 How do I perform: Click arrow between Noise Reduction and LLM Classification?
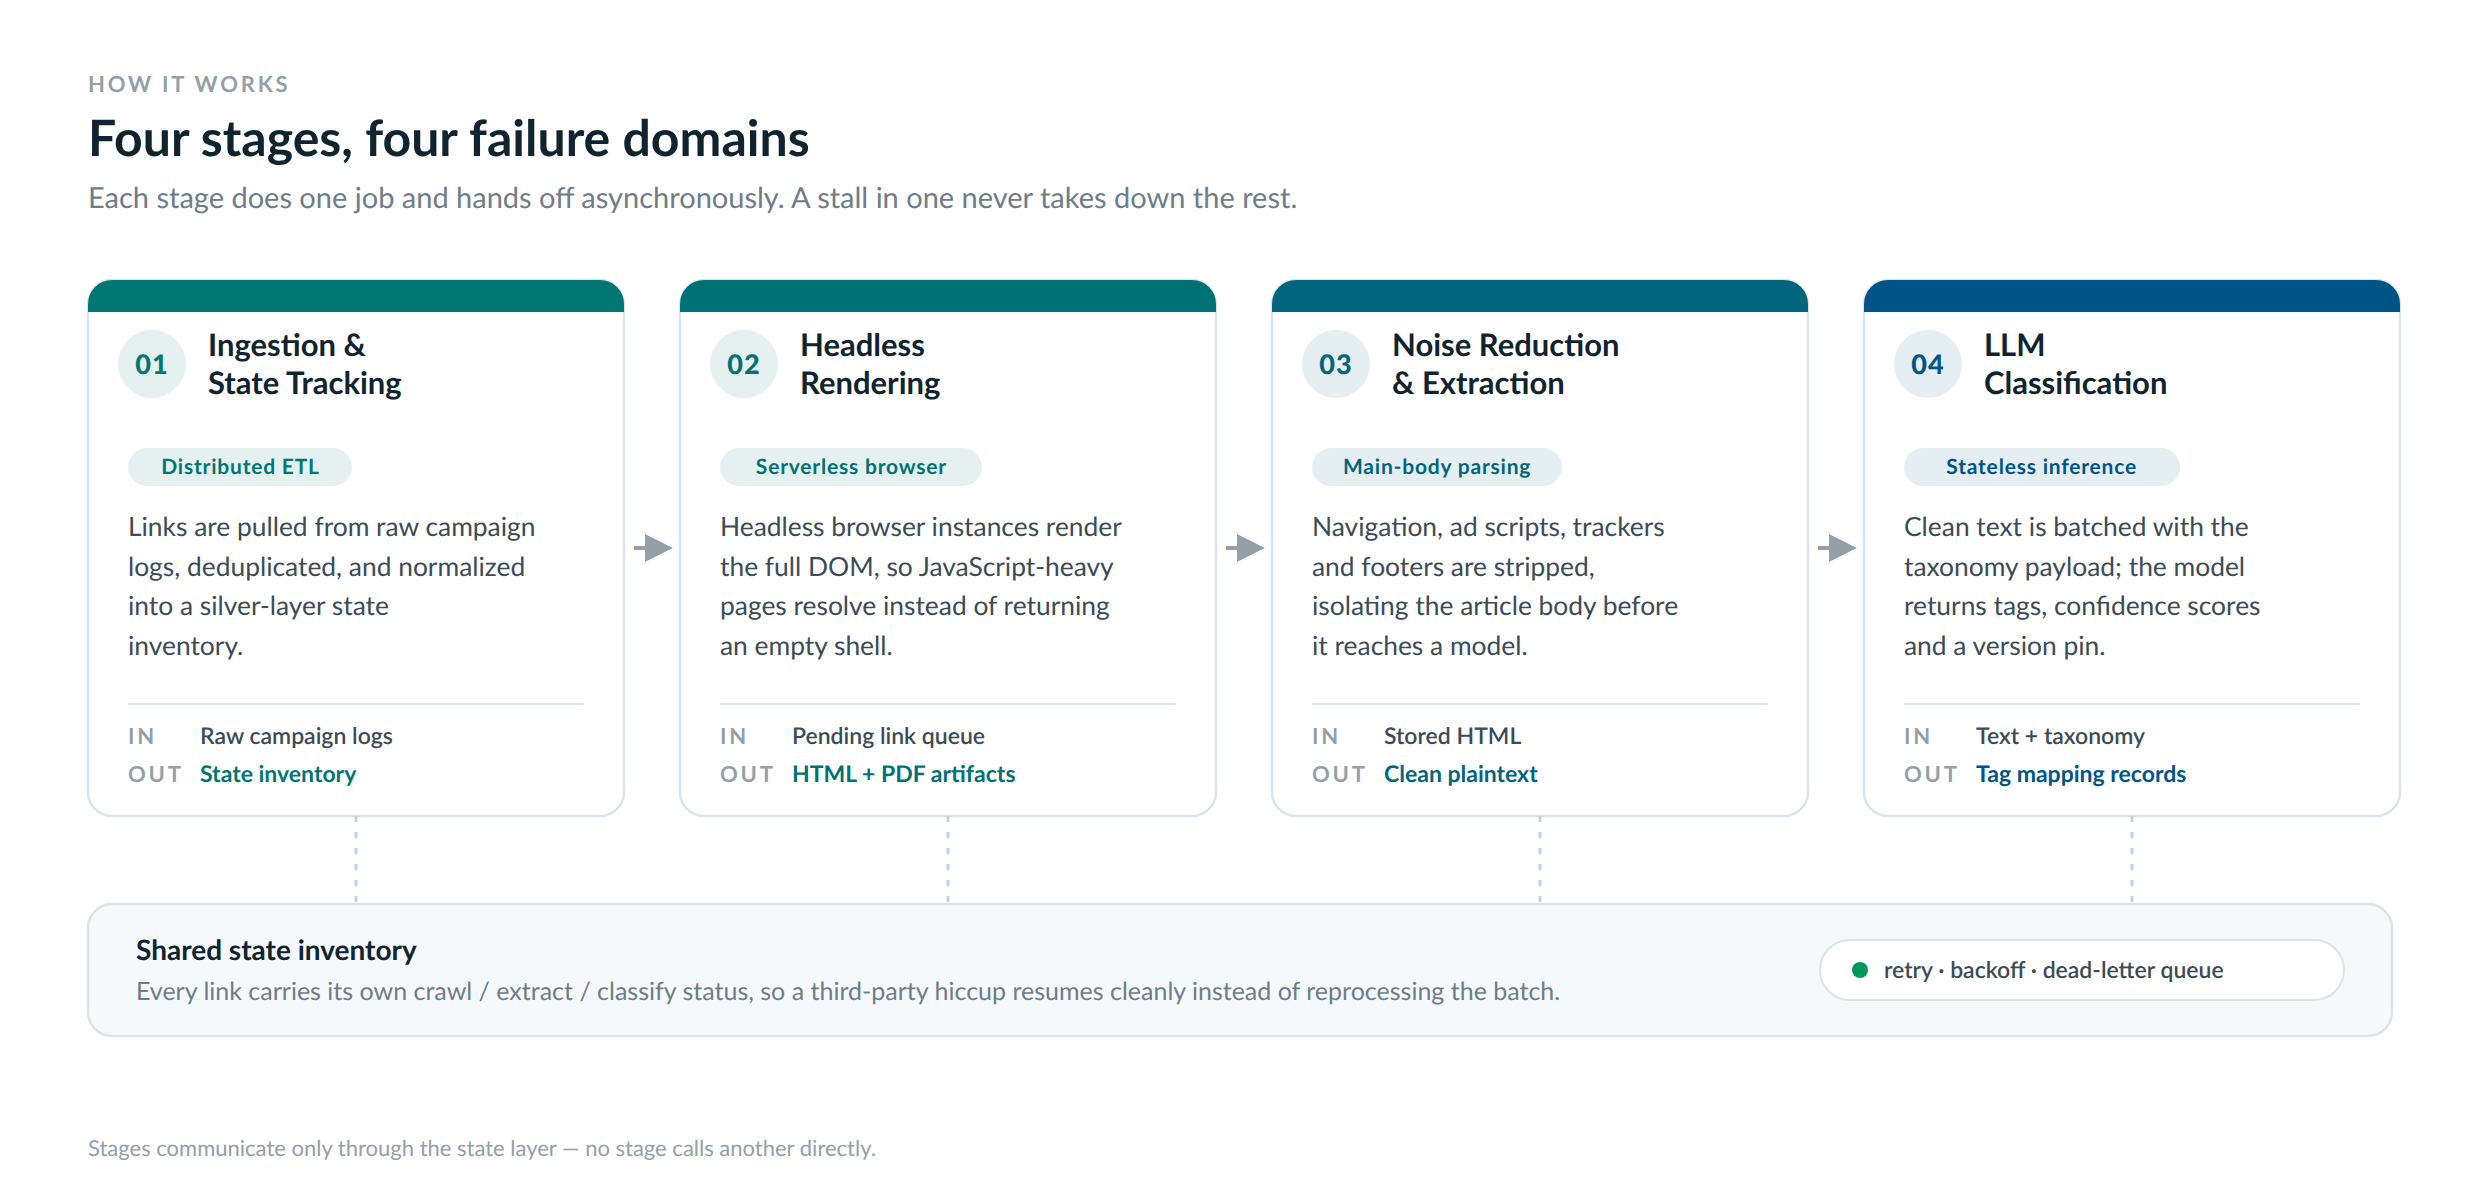click(x=1837, y=548)
